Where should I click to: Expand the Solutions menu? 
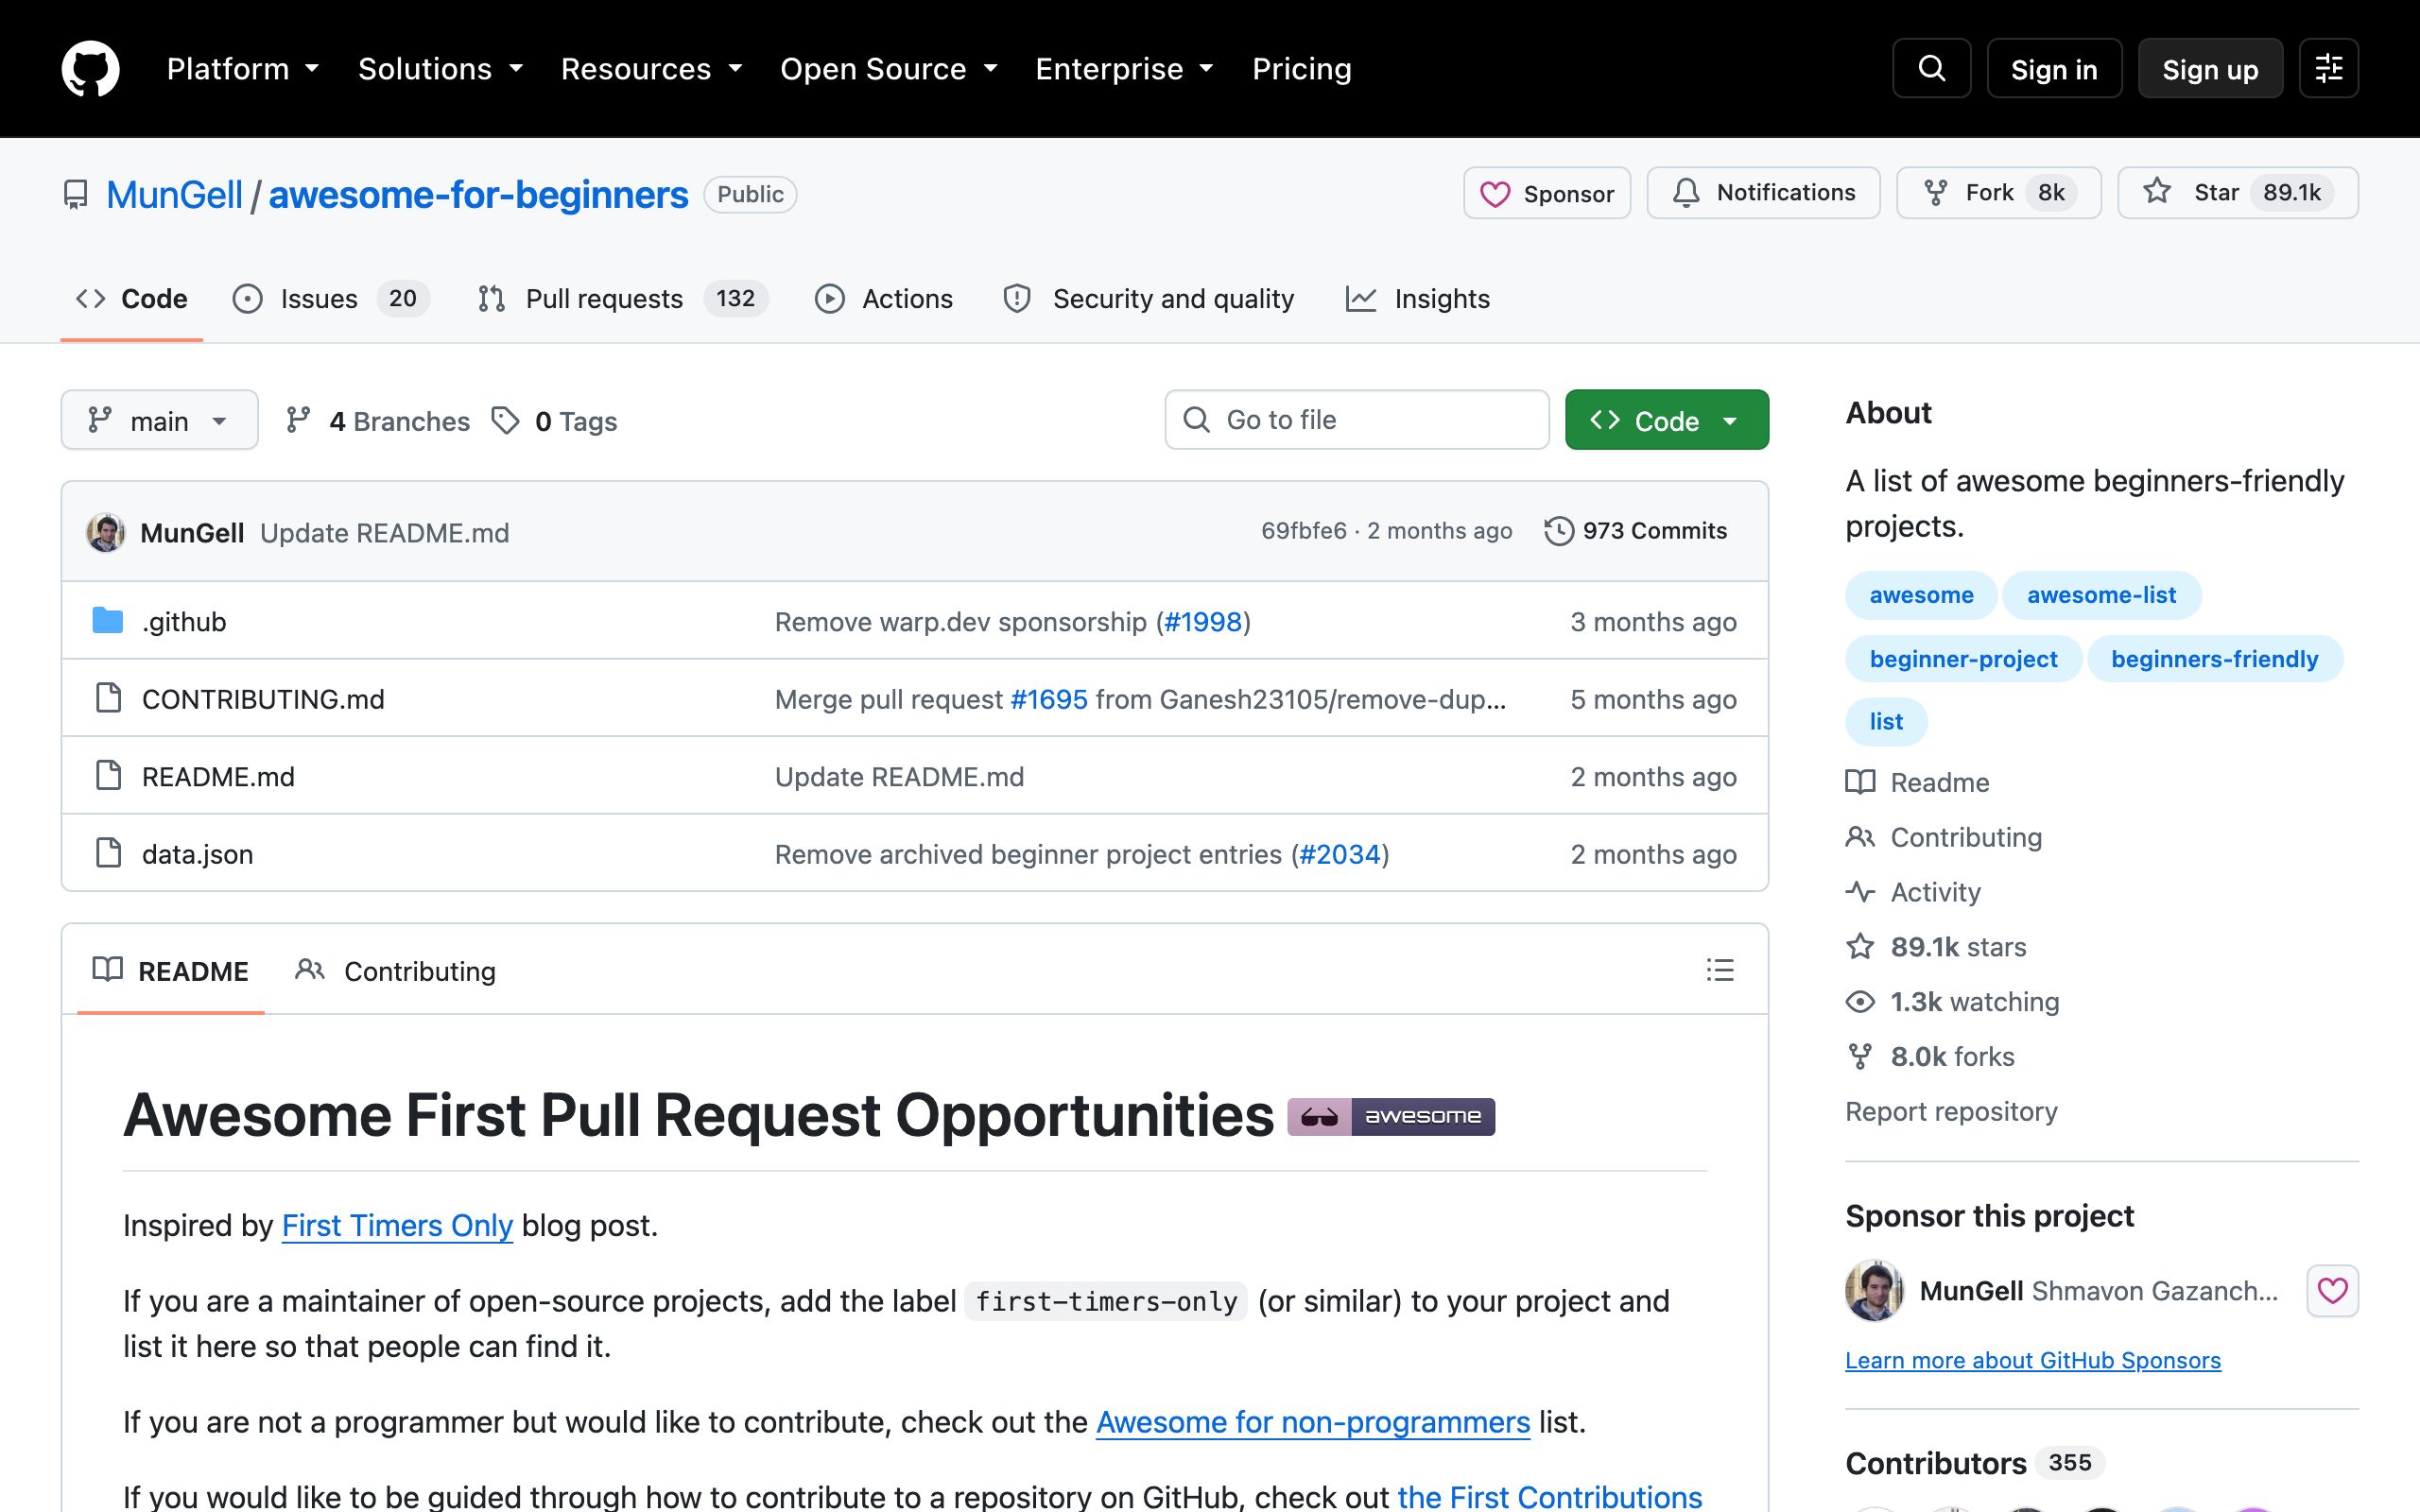[441, 69]
